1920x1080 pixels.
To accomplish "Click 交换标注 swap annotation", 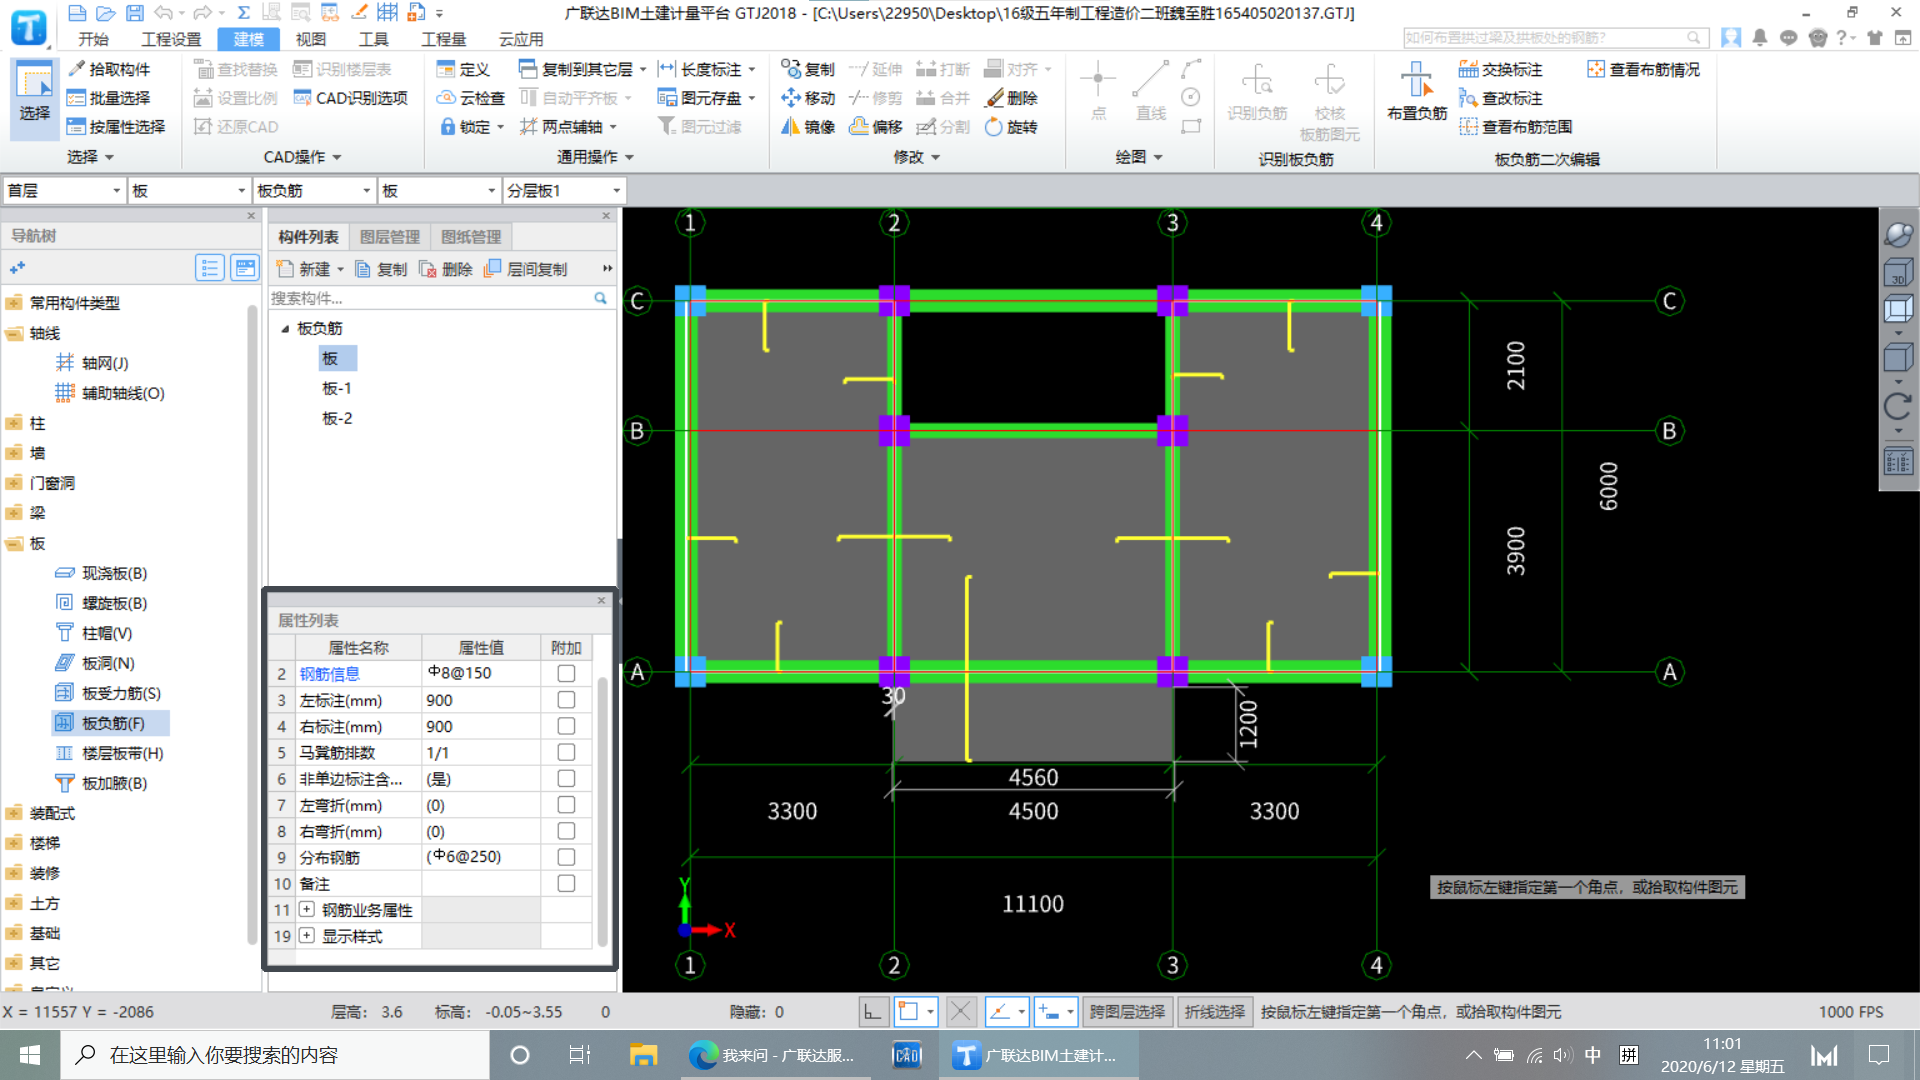I will pyautogui.click(x=1501, y=69).
